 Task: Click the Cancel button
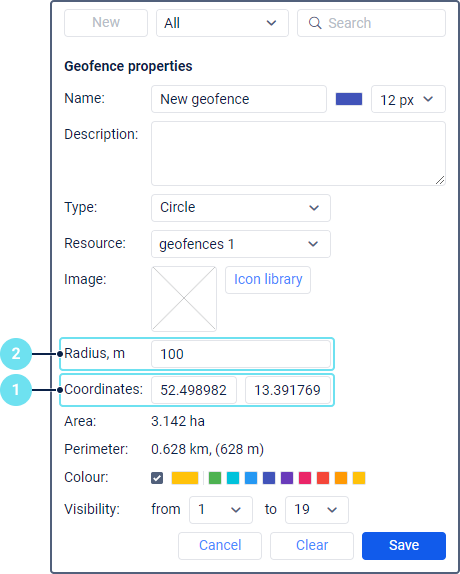click(x=220, y=545)
